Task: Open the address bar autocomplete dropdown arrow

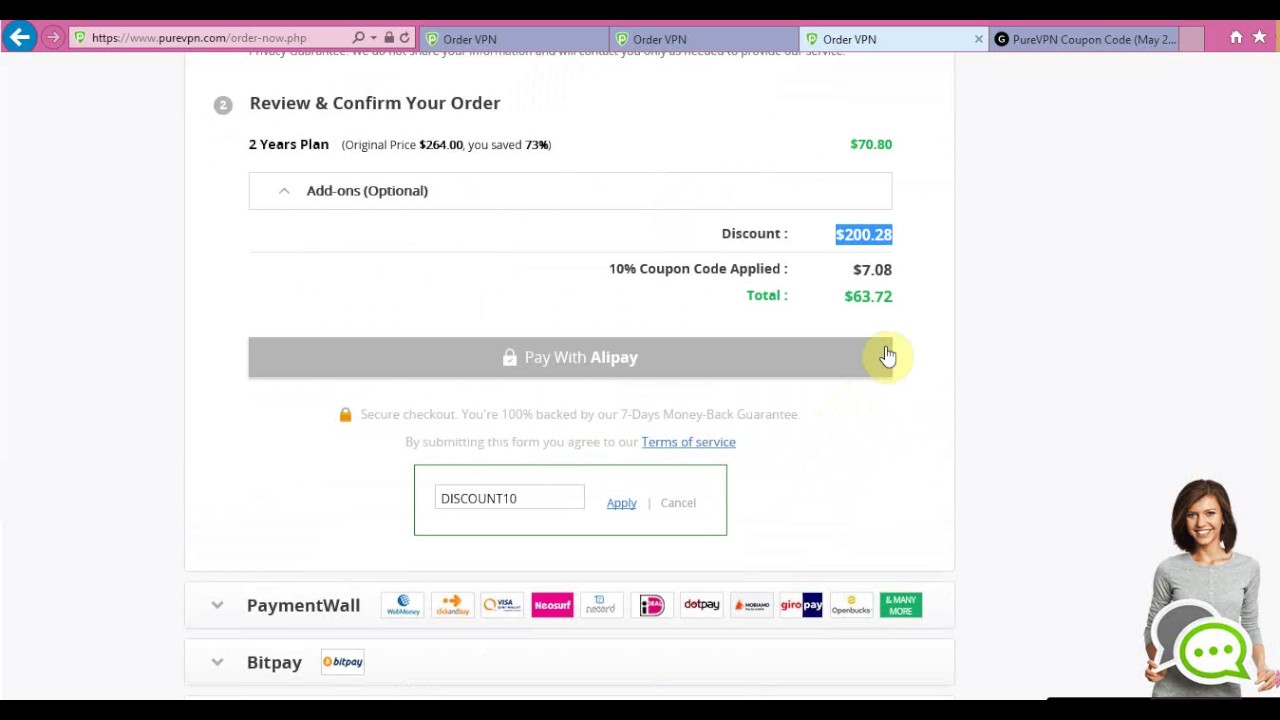Action: [373, 38]
